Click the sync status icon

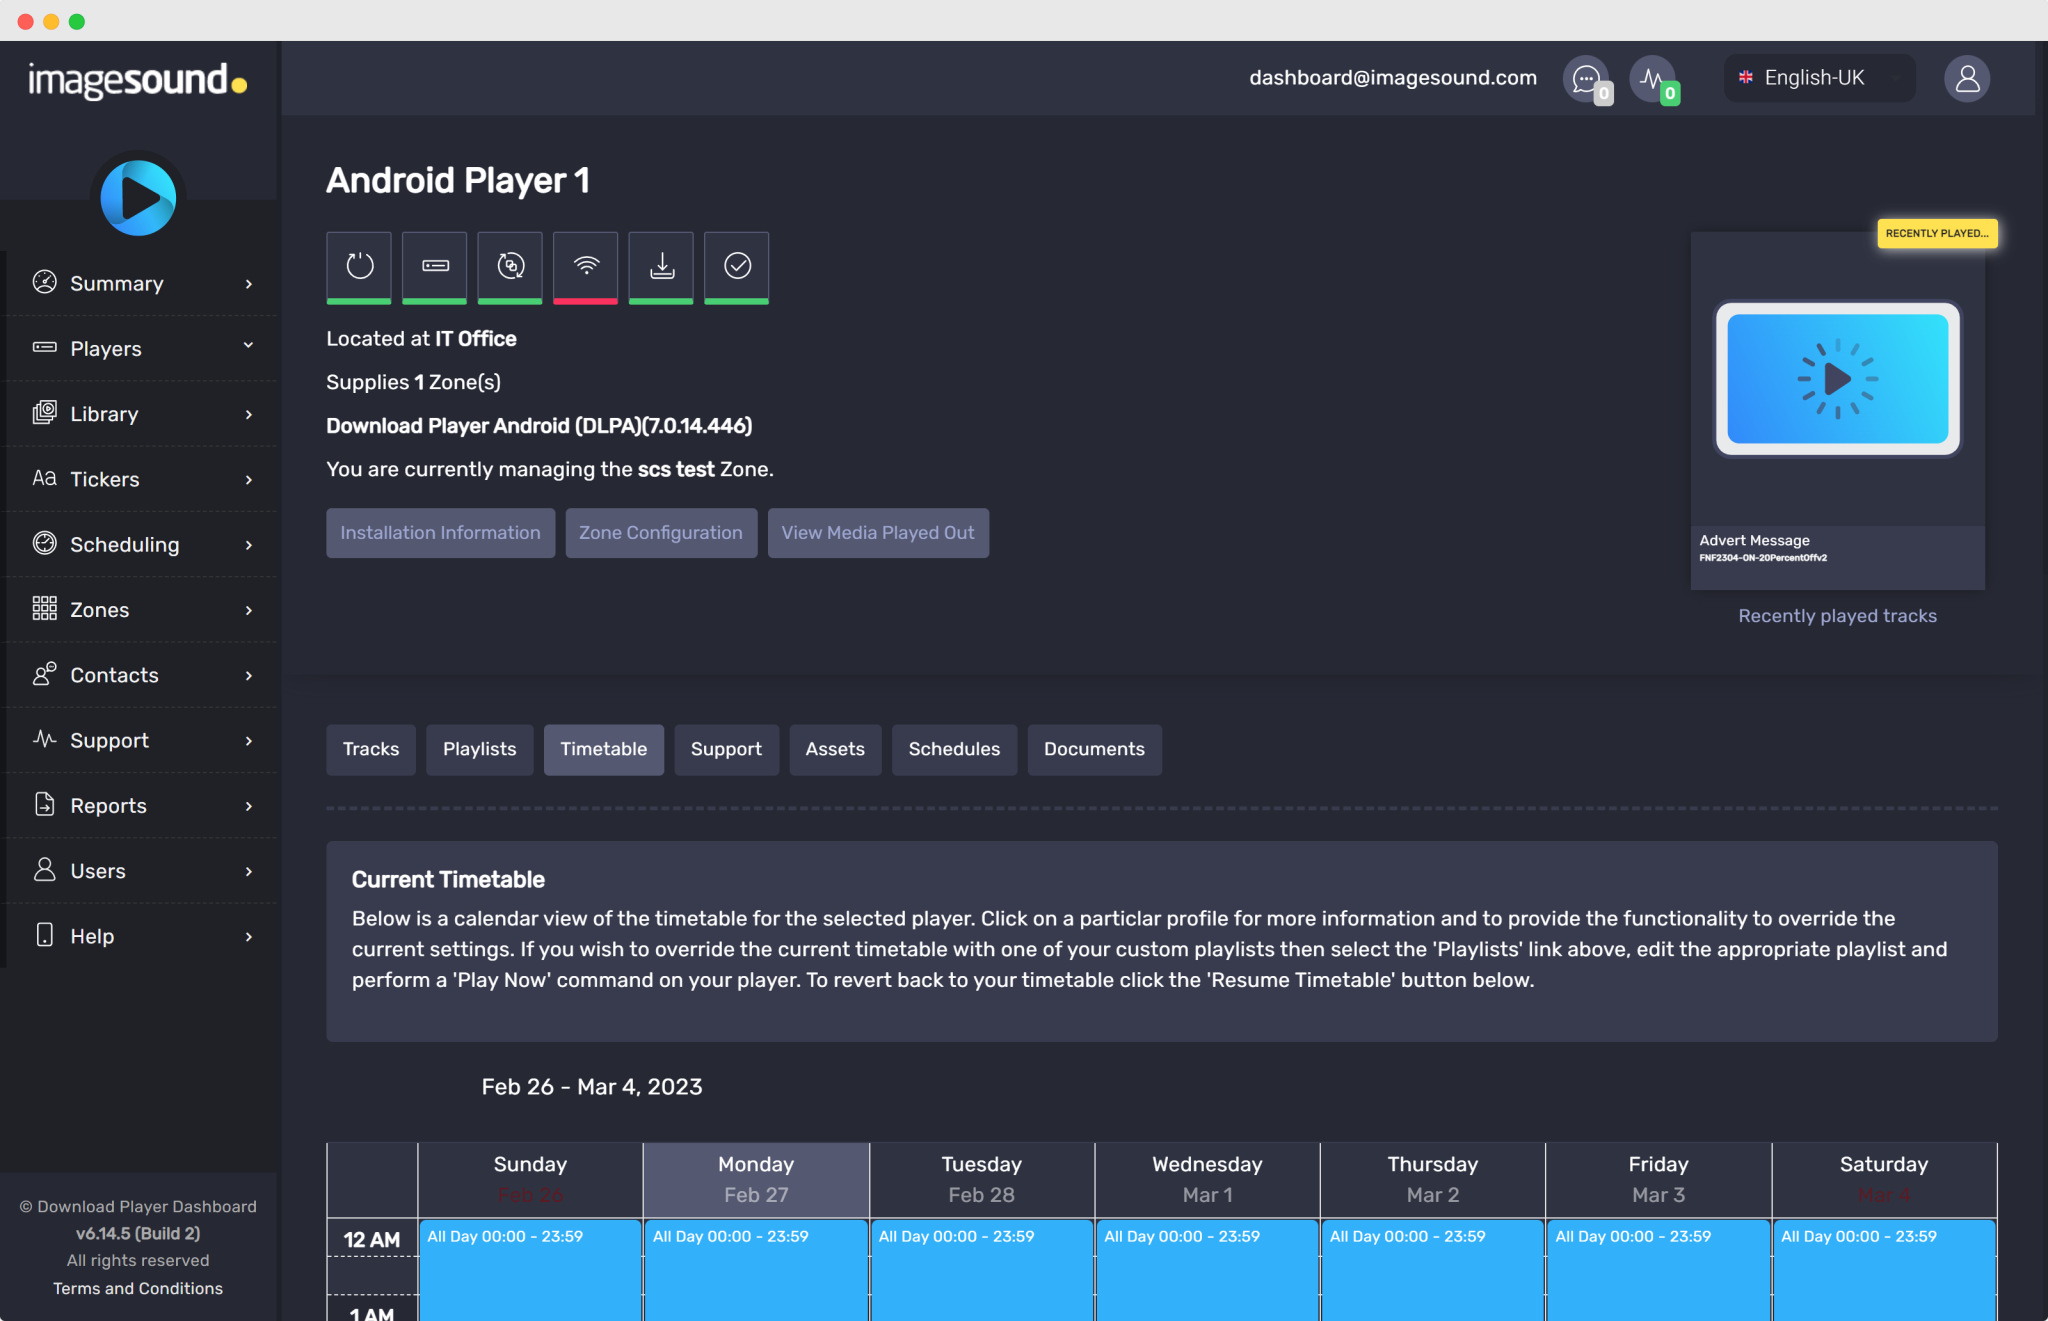click(x=510, y=266)
